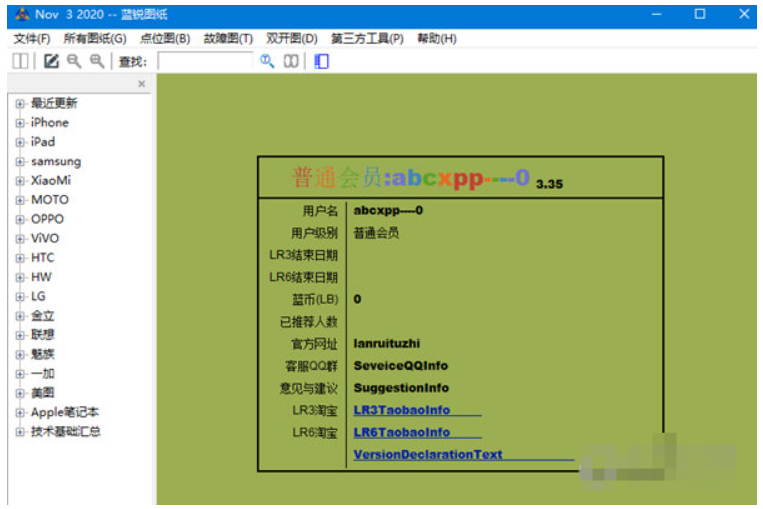
Task: Open the LR6TaobaoInfo link
Action: (401, 432)
